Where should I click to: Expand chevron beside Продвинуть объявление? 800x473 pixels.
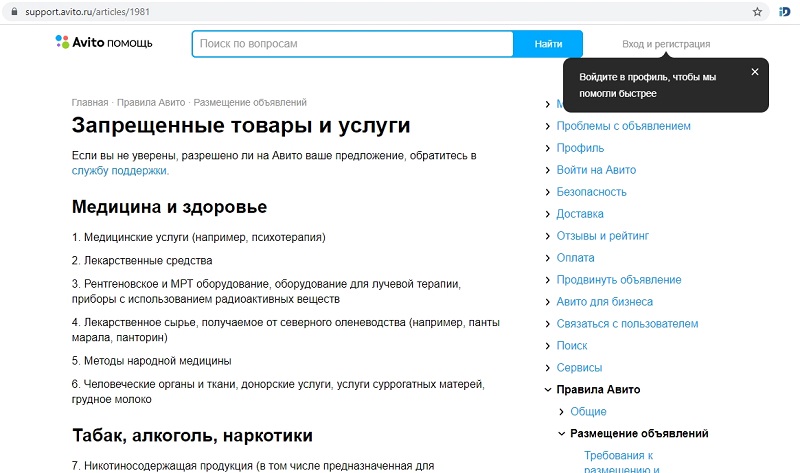547,280
